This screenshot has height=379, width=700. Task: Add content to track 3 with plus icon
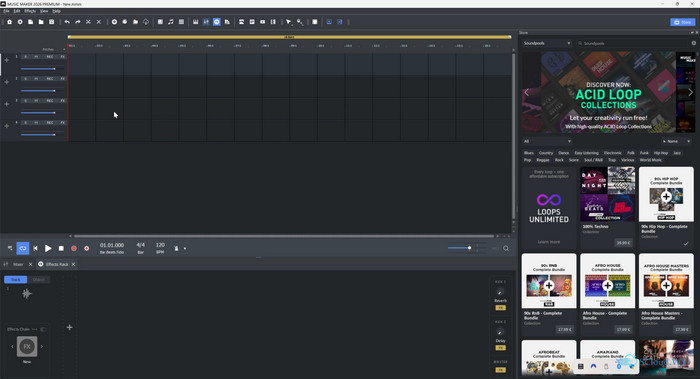6,104
